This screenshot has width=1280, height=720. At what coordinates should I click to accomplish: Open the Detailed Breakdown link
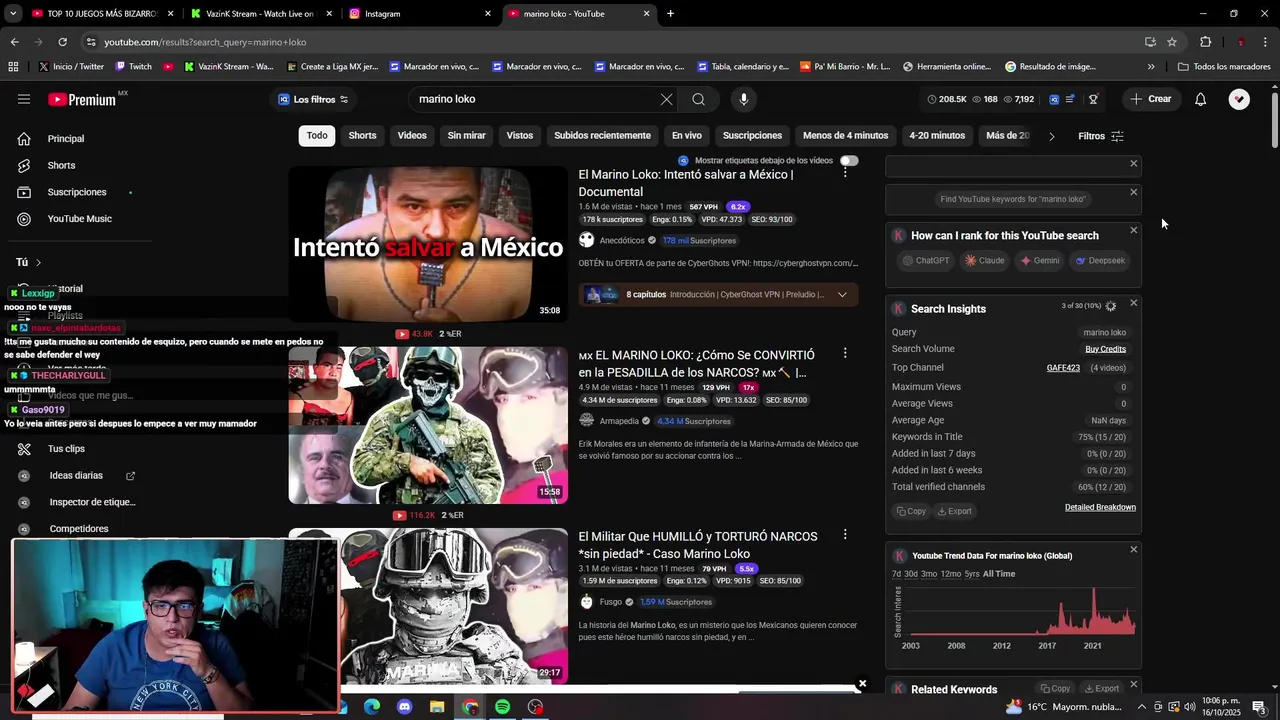(x=1100, y=507)
